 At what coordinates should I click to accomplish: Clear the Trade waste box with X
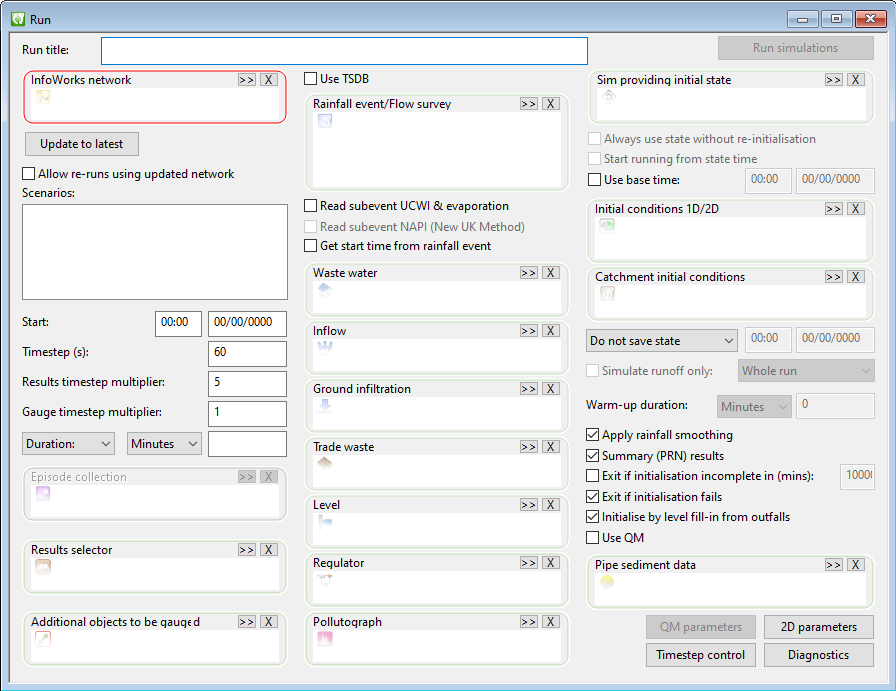pos(550,447)
